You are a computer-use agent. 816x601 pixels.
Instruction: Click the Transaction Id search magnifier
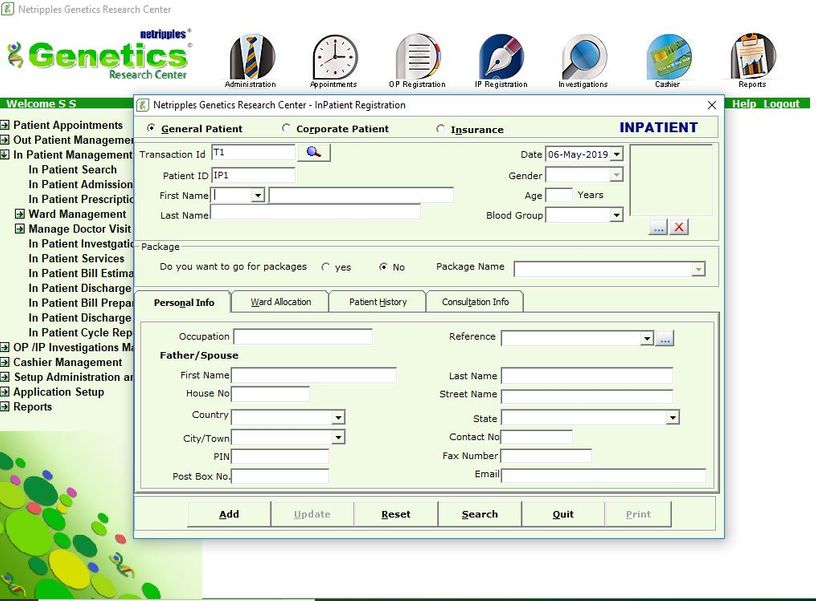coord(314,152)
